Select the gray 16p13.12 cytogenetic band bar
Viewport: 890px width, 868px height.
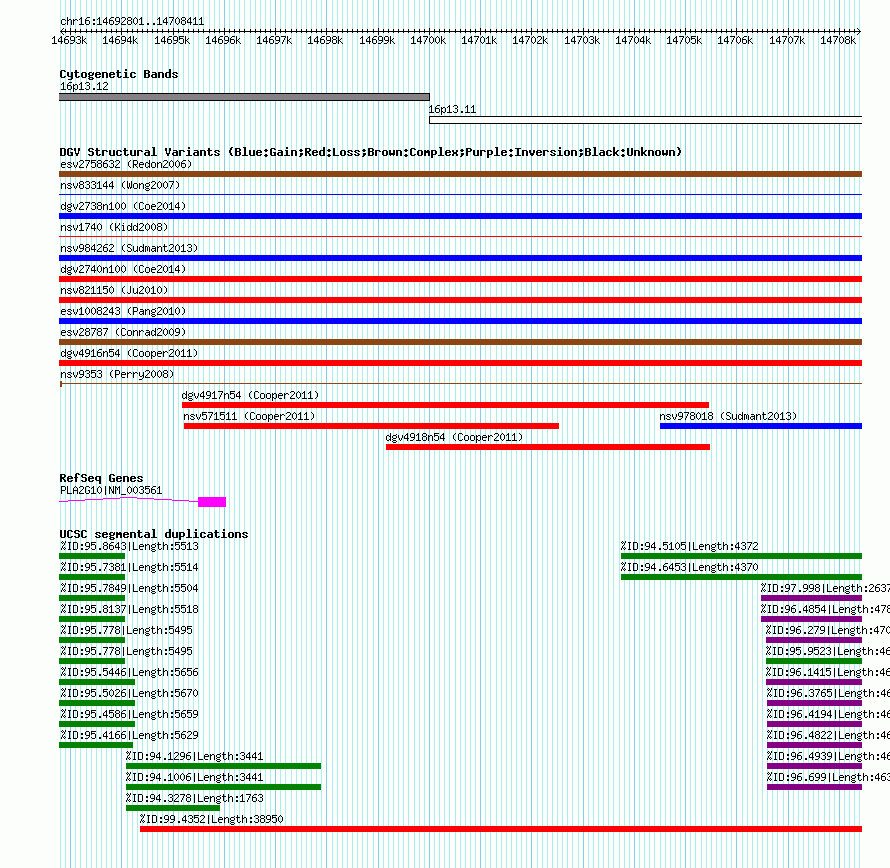(244, 97)
